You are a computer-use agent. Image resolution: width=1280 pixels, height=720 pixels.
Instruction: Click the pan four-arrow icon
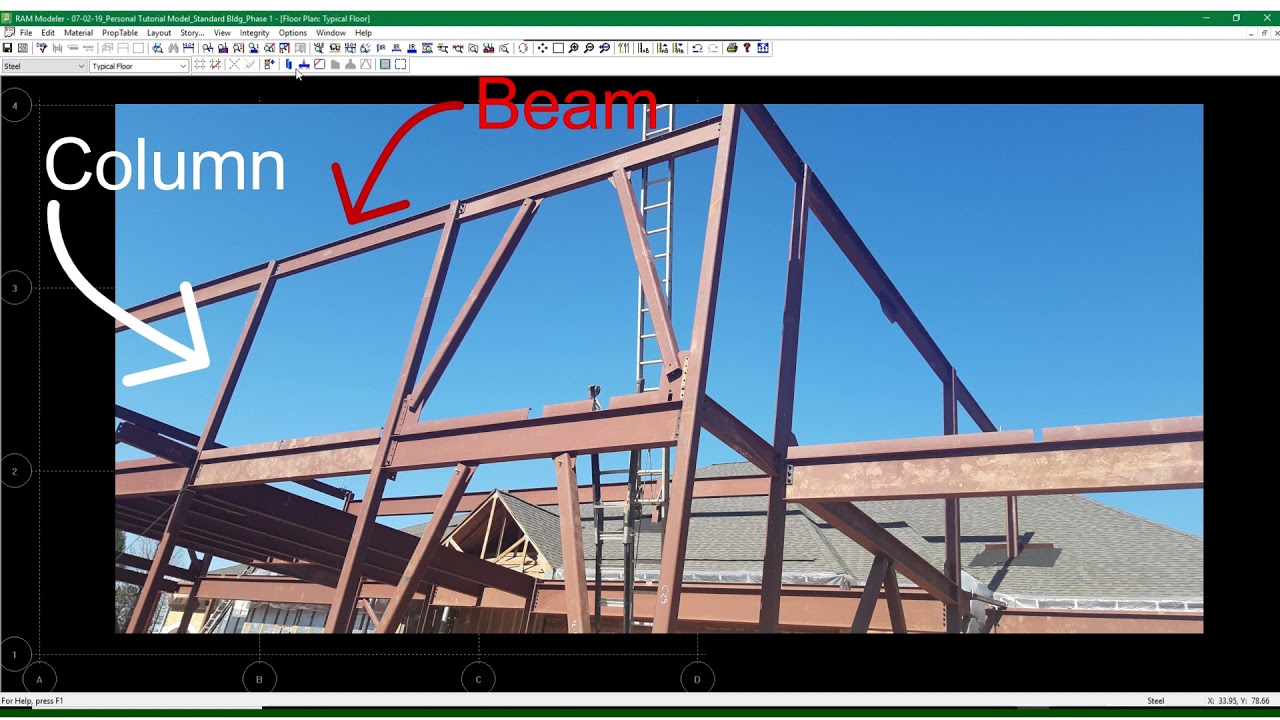tap(542, 48)
